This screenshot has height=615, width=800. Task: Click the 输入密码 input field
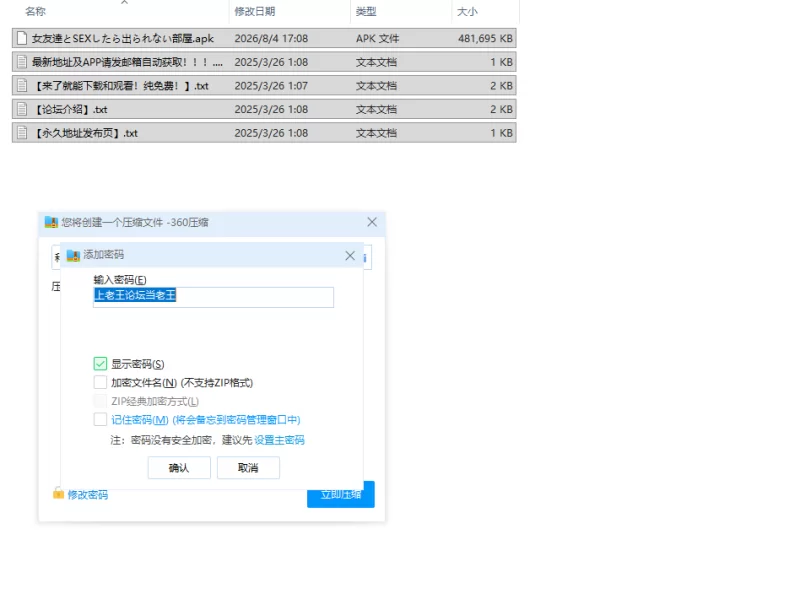(x=213, y=297)
